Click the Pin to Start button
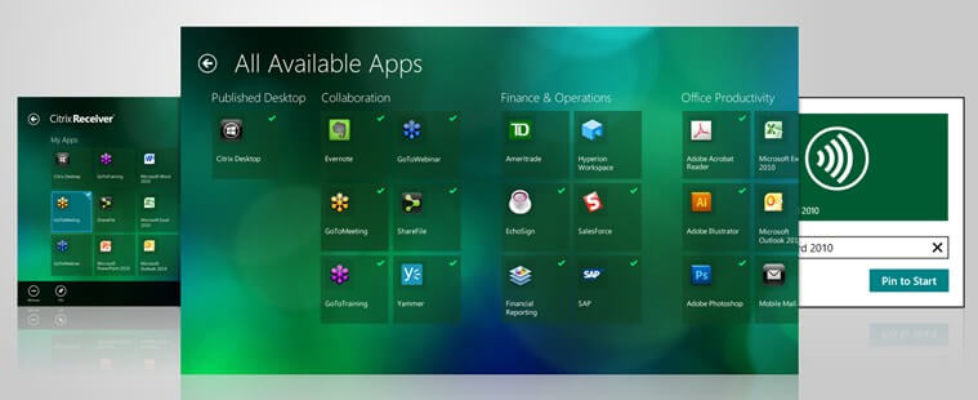978x400 pixels. 909,281
